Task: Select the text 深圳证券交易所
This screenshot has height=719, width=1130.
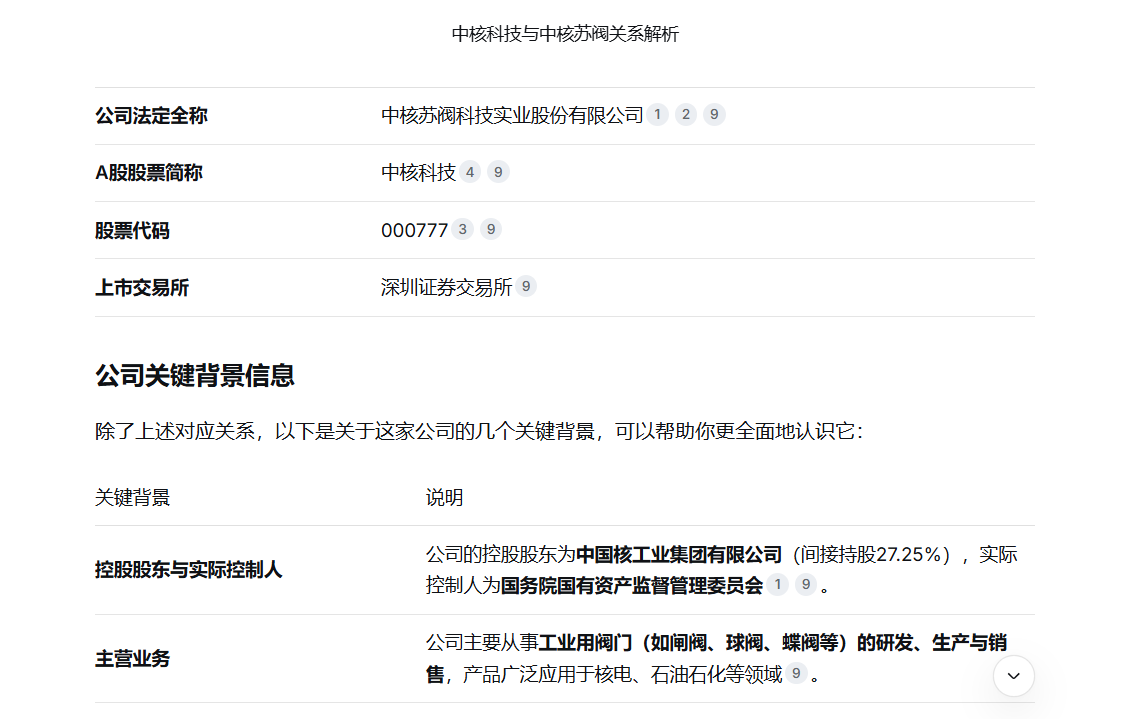Action: (446, 287)
